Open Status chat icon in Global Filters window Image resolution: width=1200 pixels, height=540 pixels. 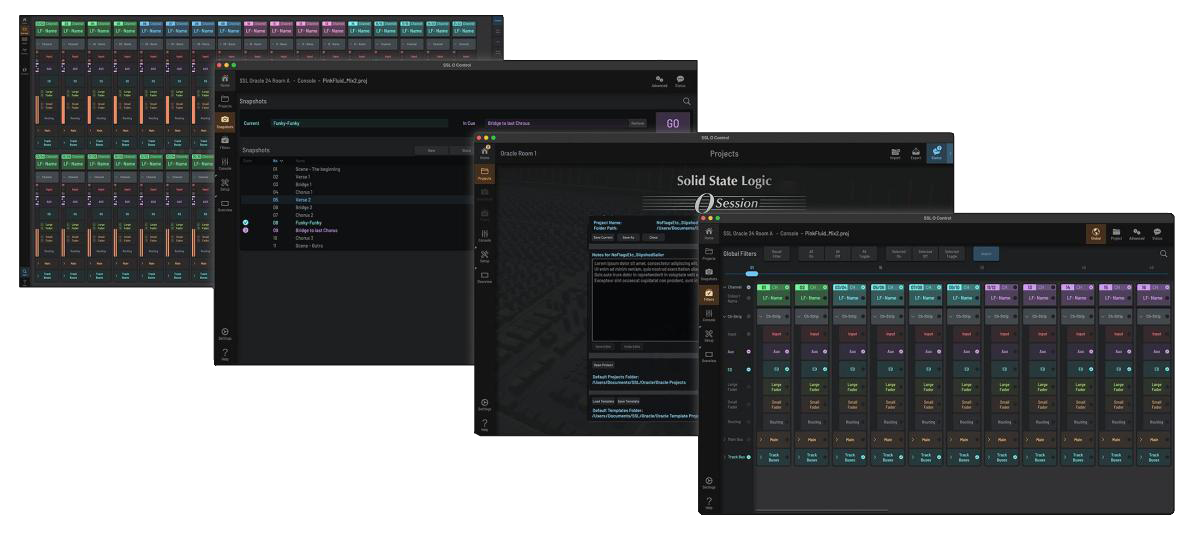(x=1157, y=233)
